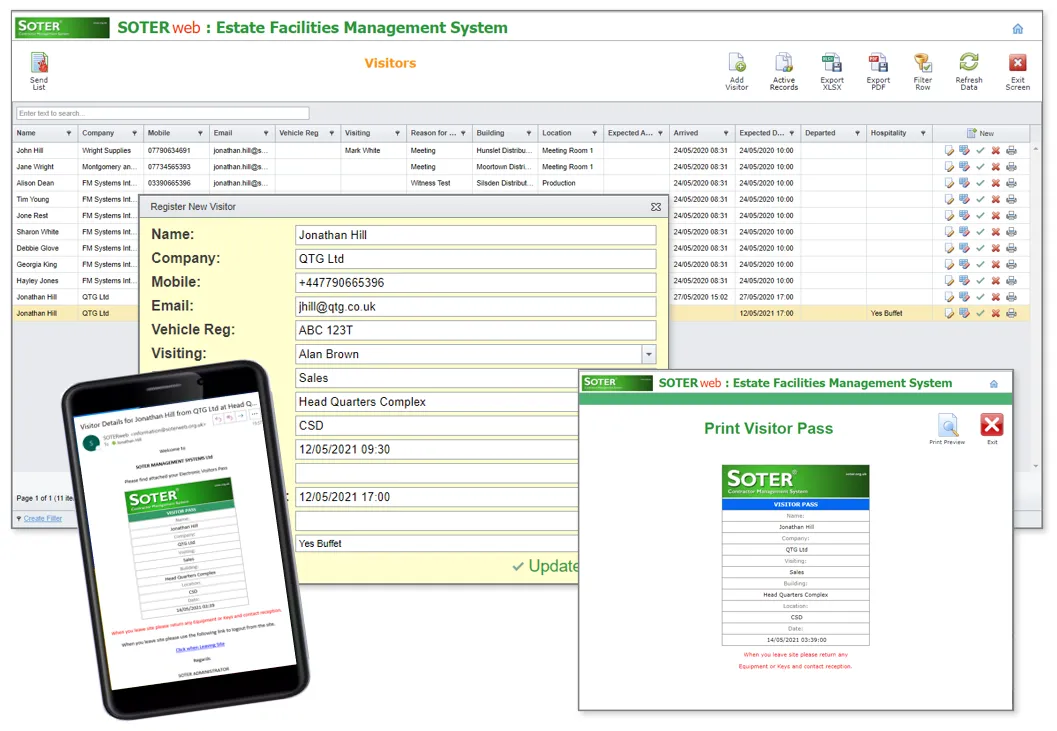Edit the John Hill visitor record
Viewport: 1057px width, 731px height.
click(x=949, y=150)
